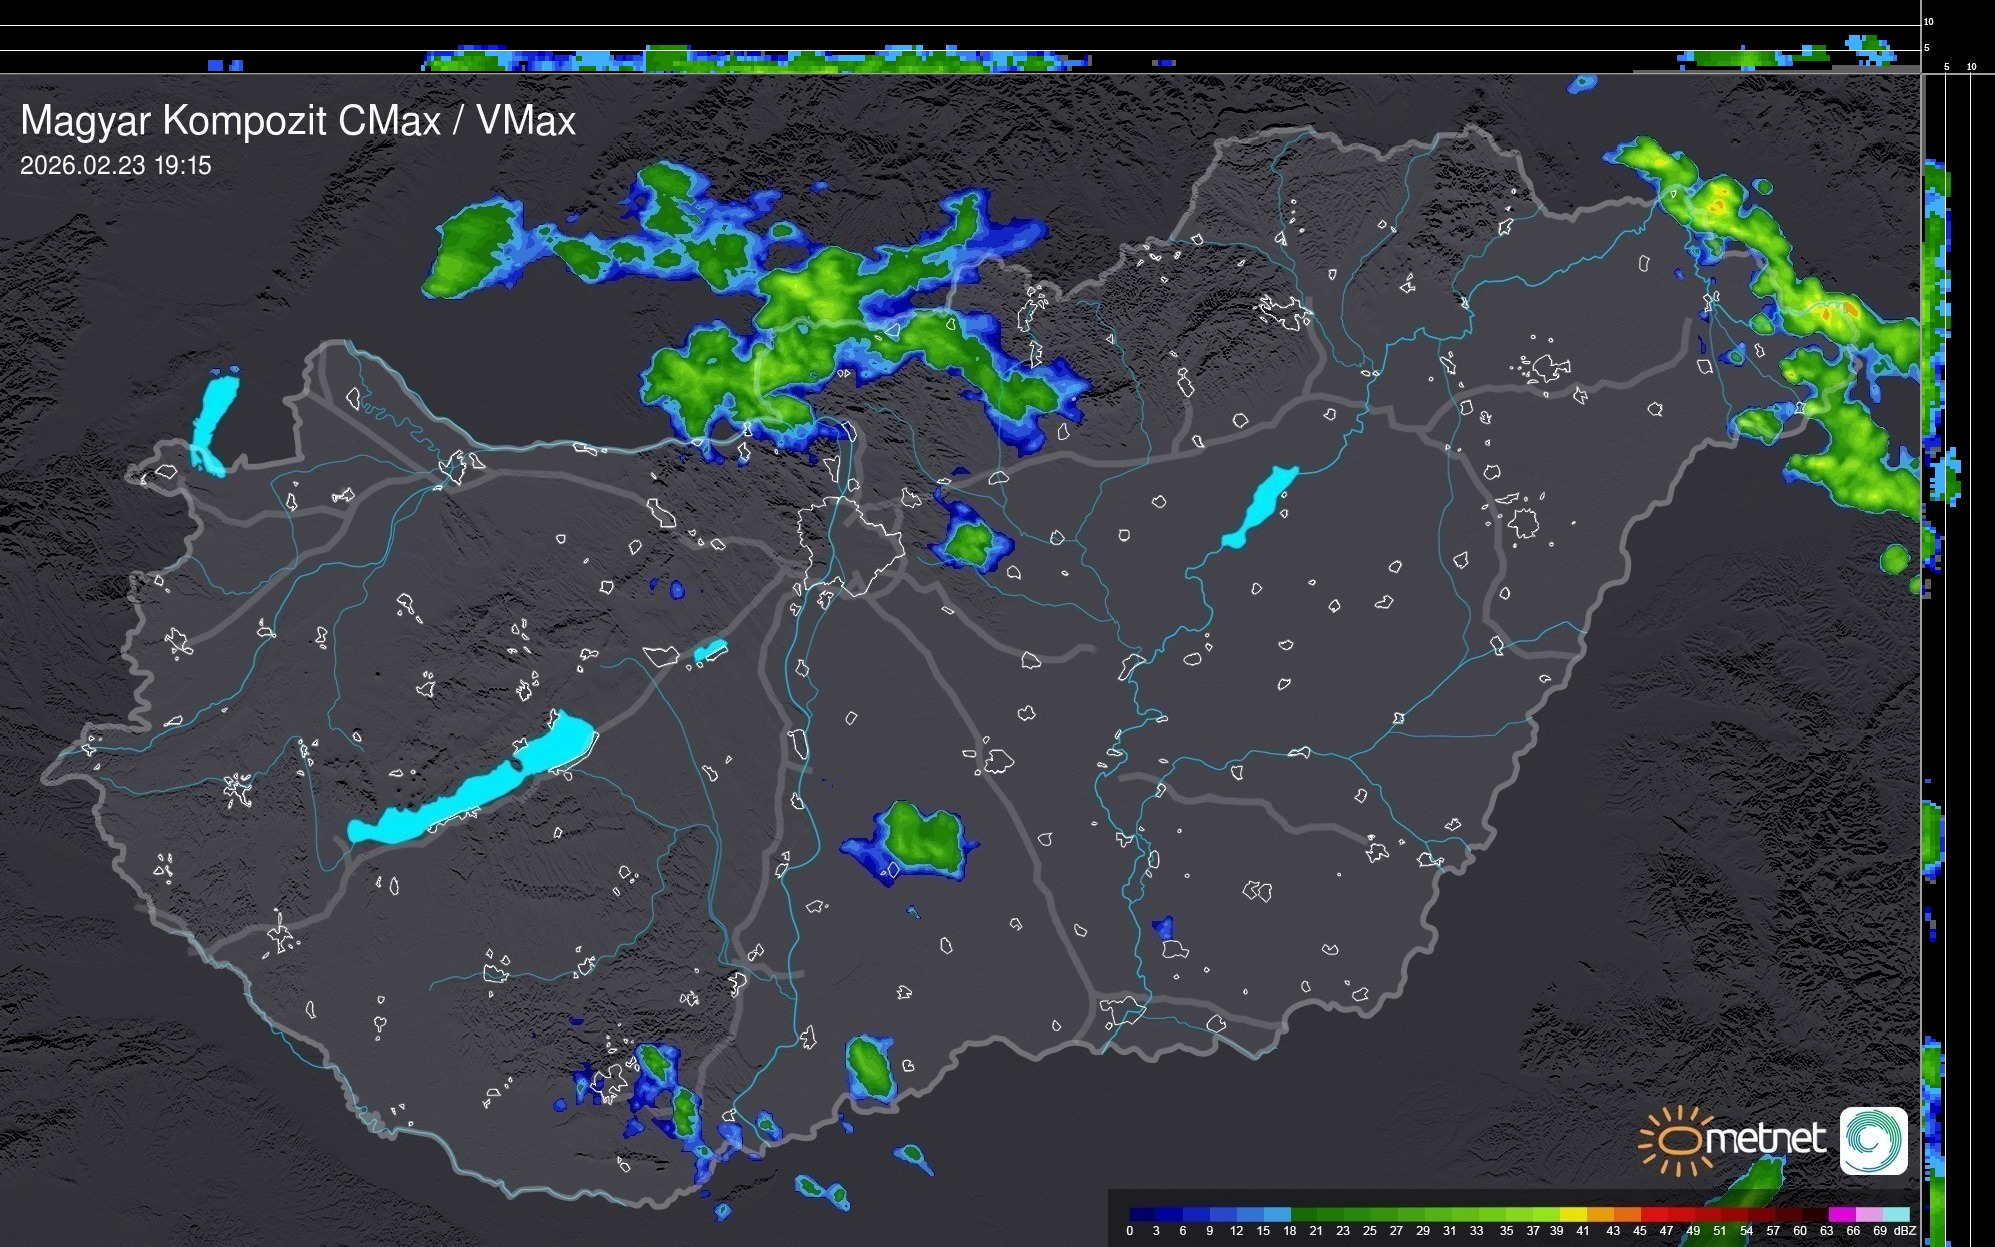The height and width of the screenshot is (1247, 1995).
Task: Click the green echo east of Budapest
Action: click(x=969, y=544)
